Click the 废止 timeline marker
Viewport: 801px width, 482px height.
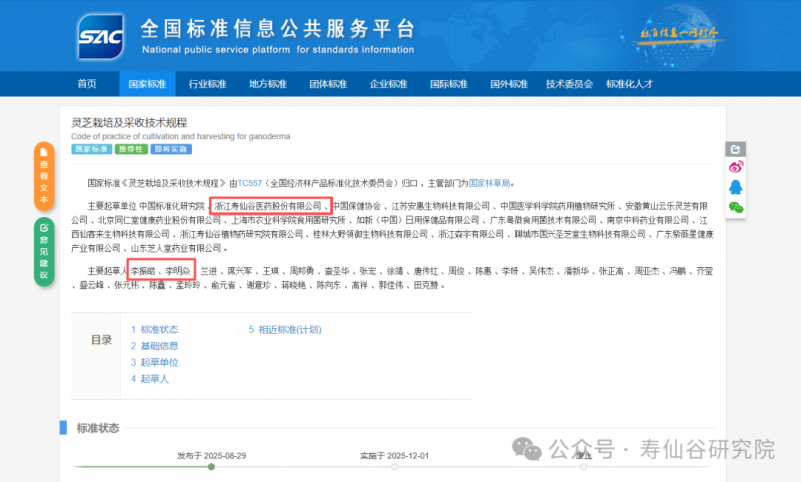coord(583,467)
